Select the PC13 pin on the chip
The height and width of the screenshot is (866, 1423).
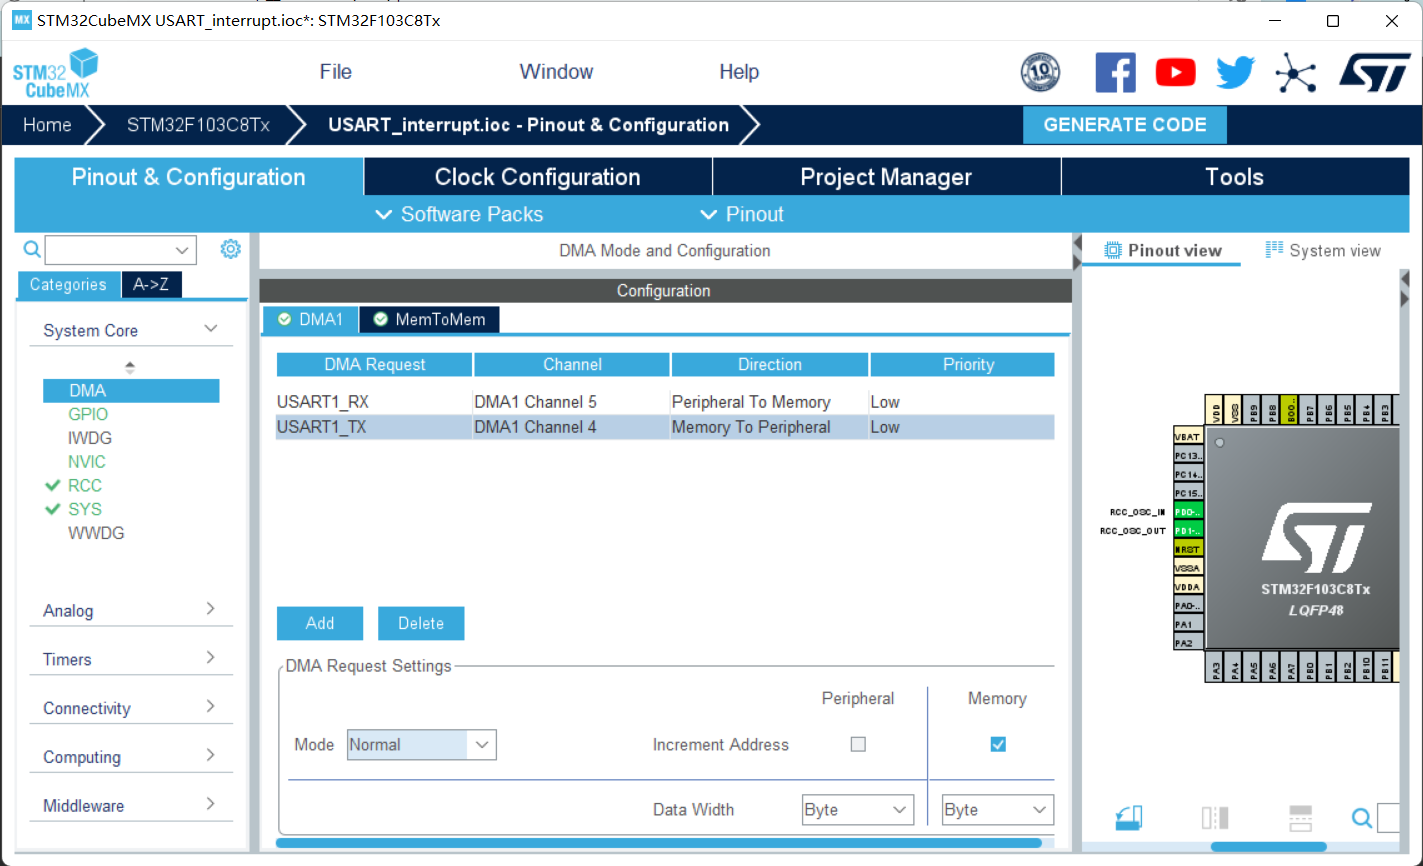coord(1188,456)
